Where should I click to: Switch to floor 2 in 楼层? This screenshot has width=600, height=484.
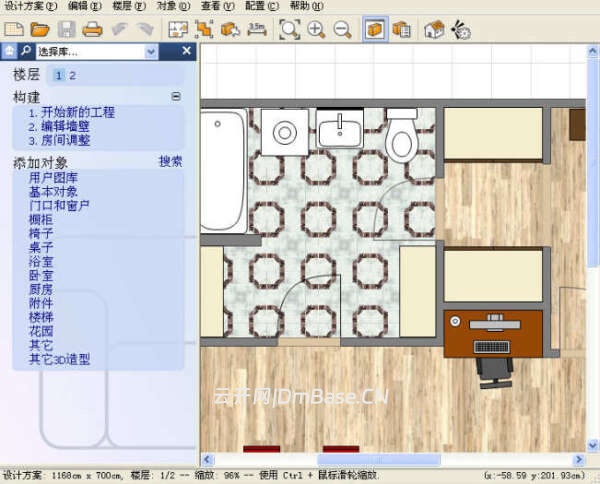tap(72, 75)
